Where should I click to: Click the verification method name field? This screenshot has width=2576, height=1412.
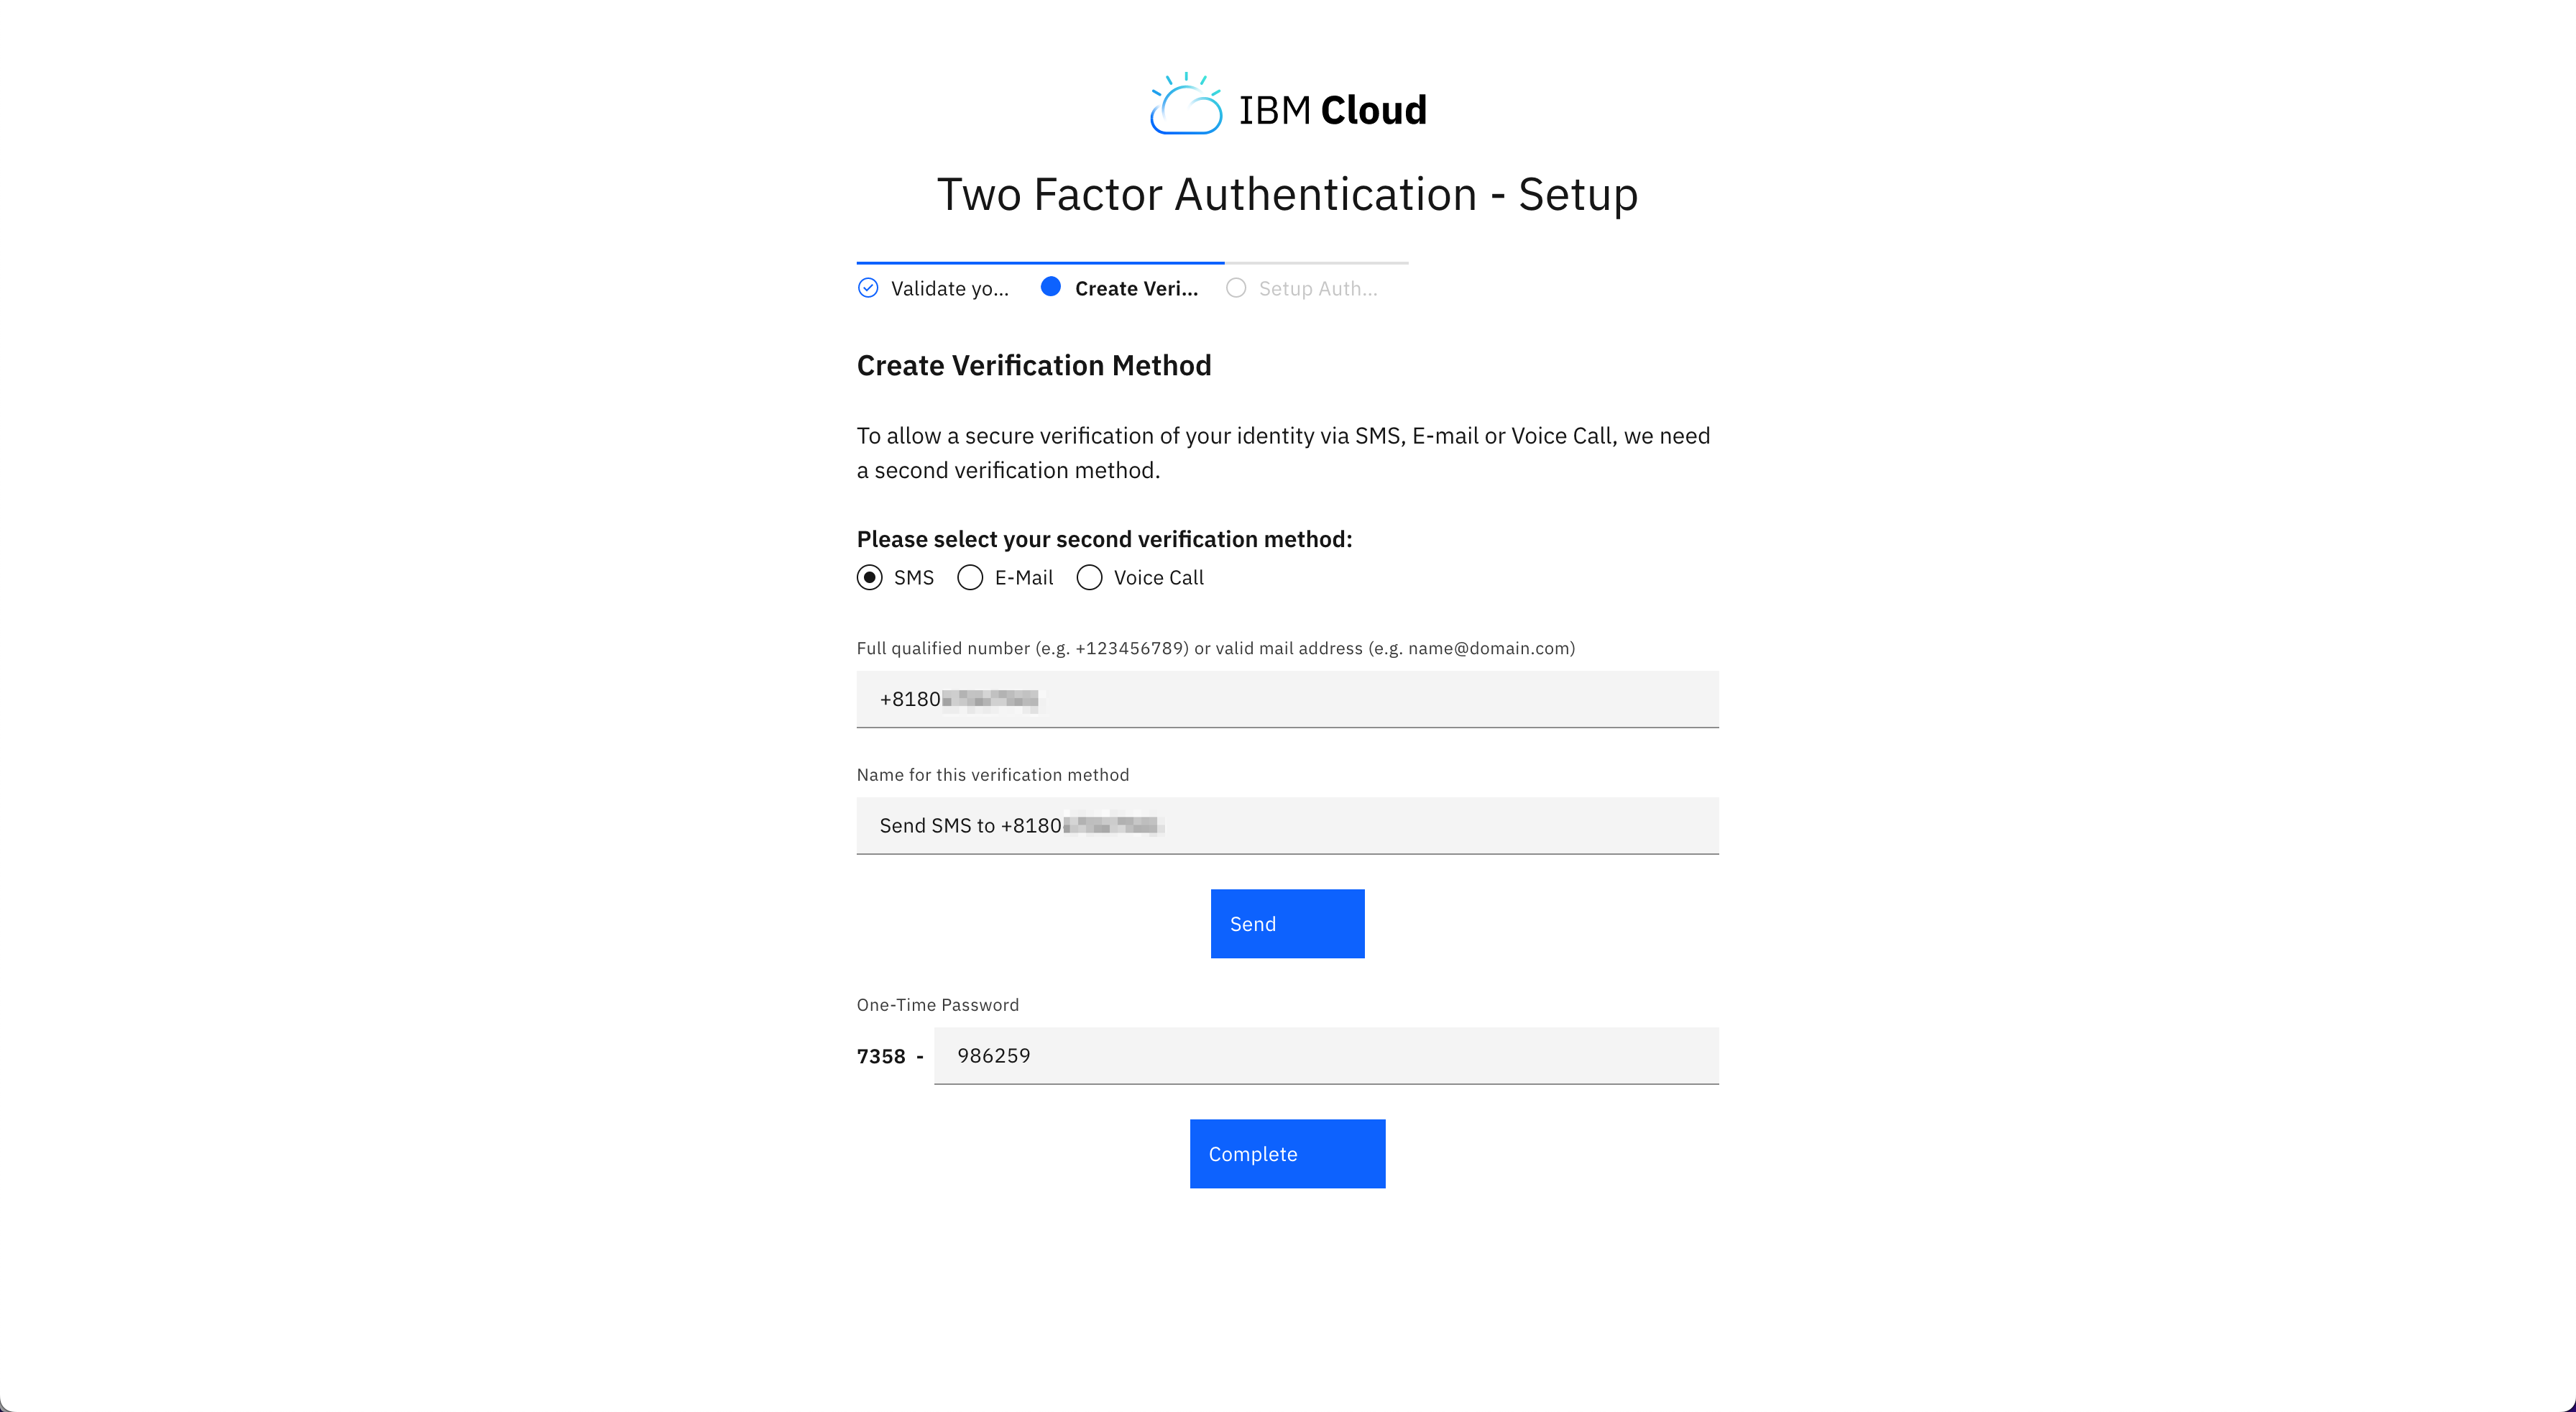1286,825
